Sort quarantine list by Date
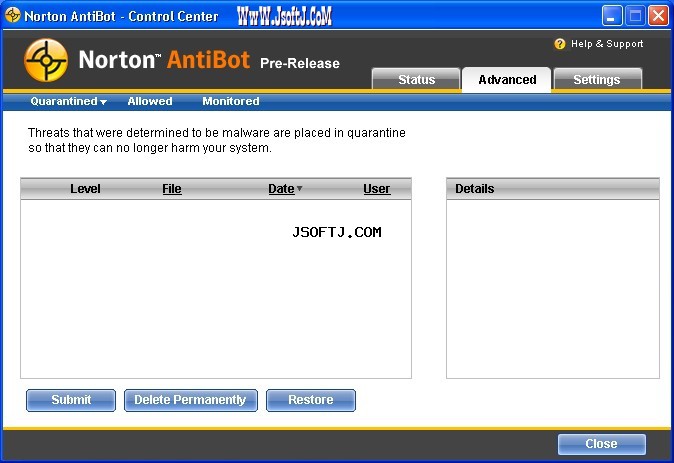Screen dimensions: 674x463 coord(281,189)
